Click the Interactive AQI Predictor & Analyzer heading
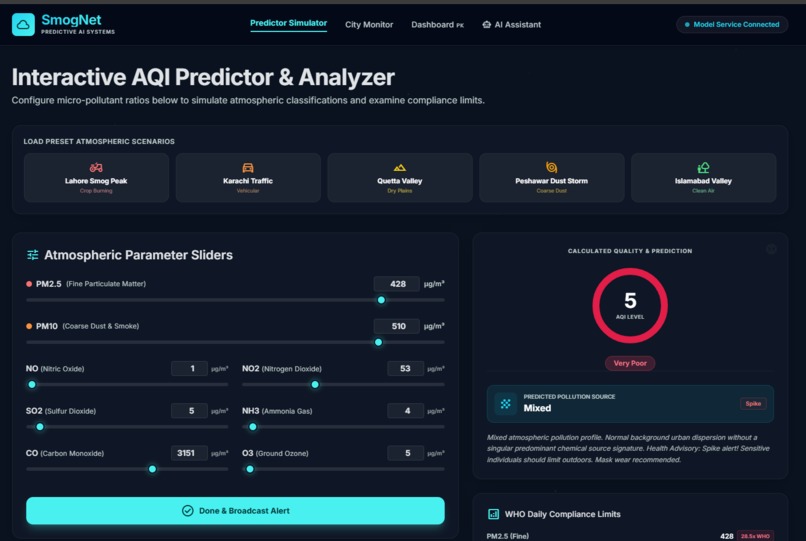 pyautogui.click(x=203, y=77)
